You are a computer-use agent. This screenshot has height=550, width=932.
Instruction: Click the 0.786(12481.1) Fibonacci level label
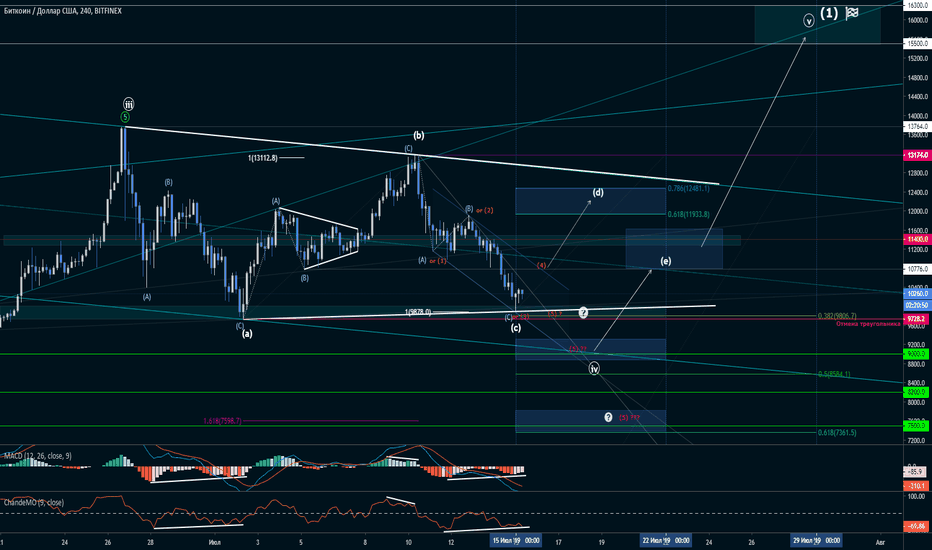point(688,188)
